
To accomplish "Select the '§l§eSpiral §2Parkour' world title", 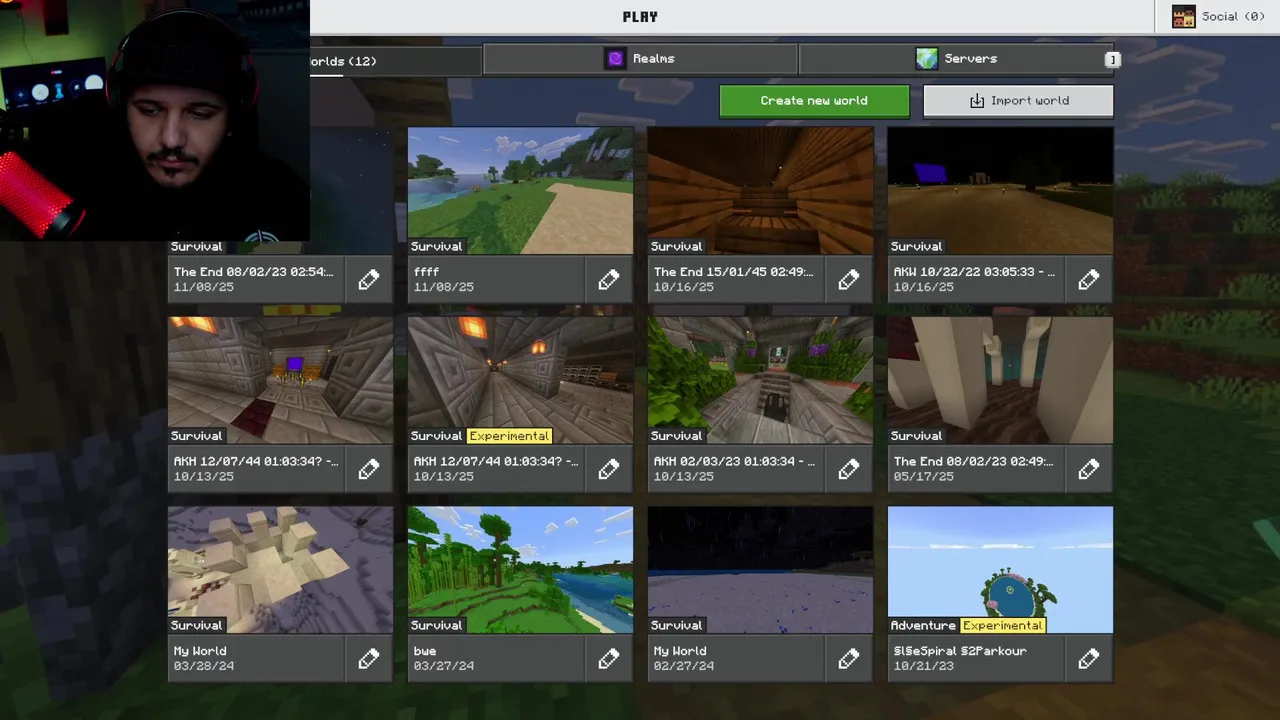I will coord(960,651).
